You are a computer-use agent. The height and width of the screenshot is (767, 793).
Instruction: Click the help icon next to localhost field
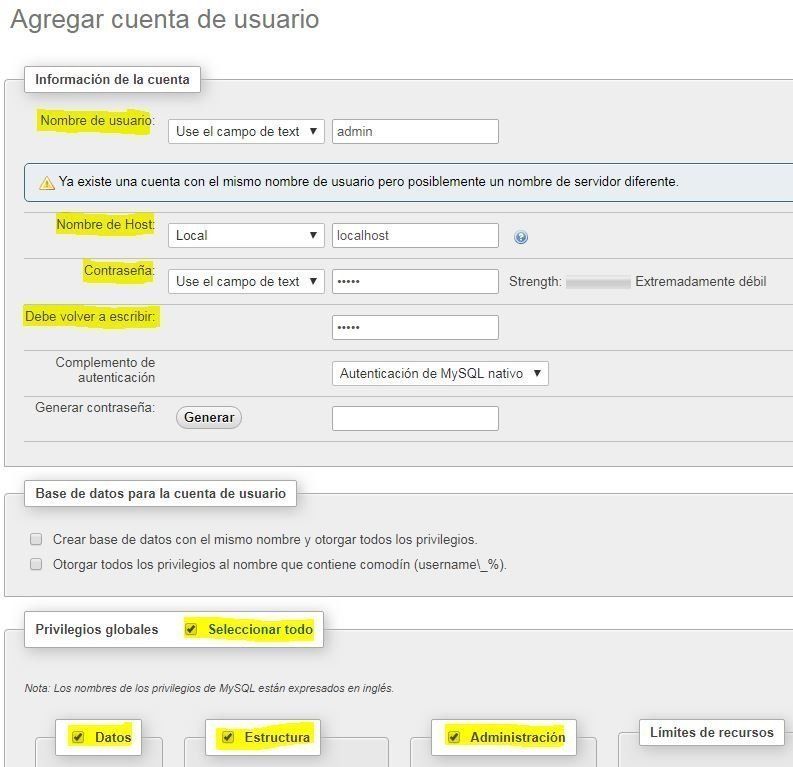[521, 237]
